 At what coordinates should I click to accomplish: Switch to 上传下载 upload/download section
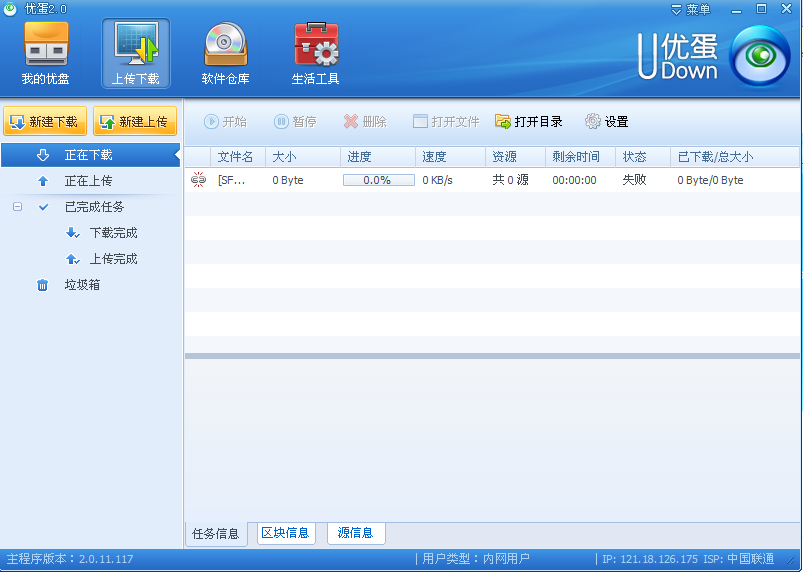pyautogui.click(x=136, y=54)
